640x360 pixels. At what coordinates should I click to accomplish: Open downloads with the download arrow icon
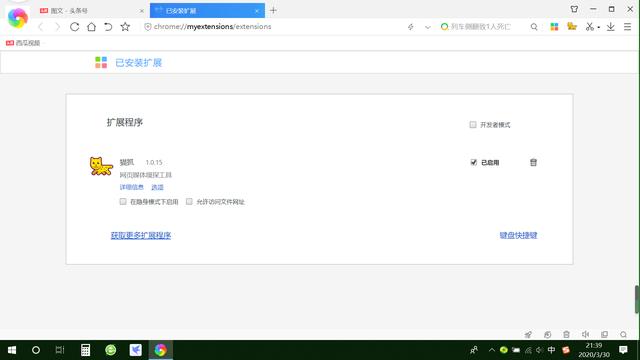[611, 27]
